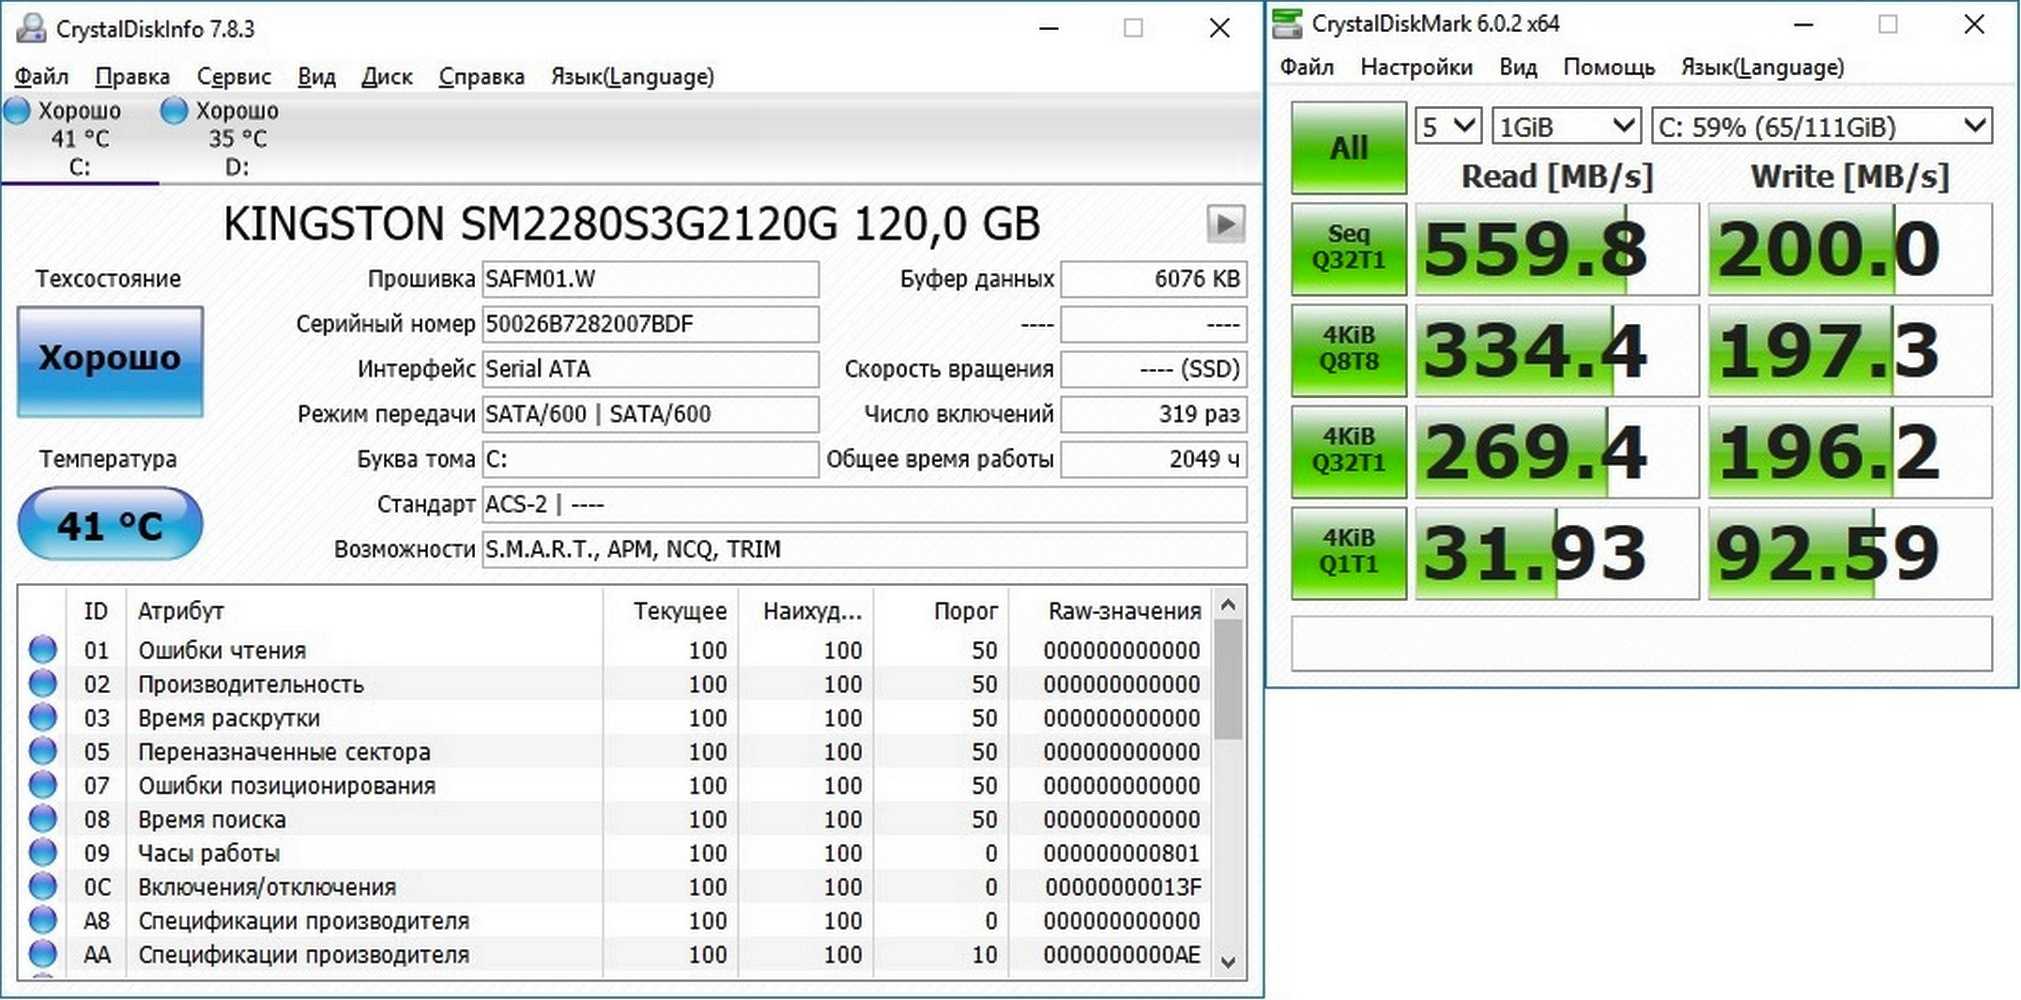
Task: Click status orb for attribute 07
Action: click(x=43, y=785)
